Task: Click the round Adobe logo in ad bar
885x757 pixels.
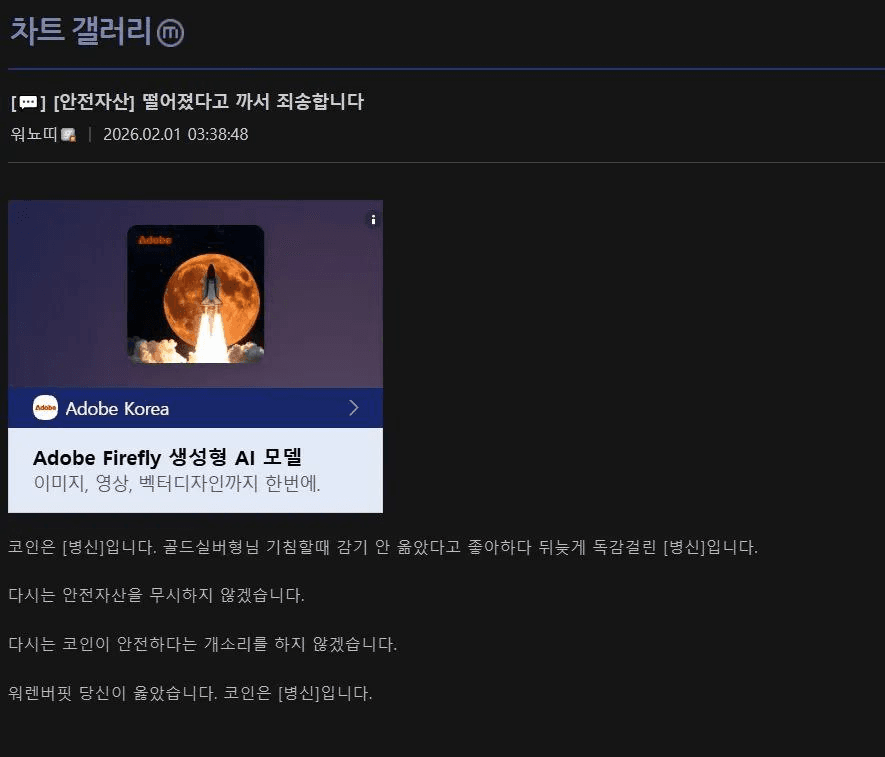Action: pos(45,408)
